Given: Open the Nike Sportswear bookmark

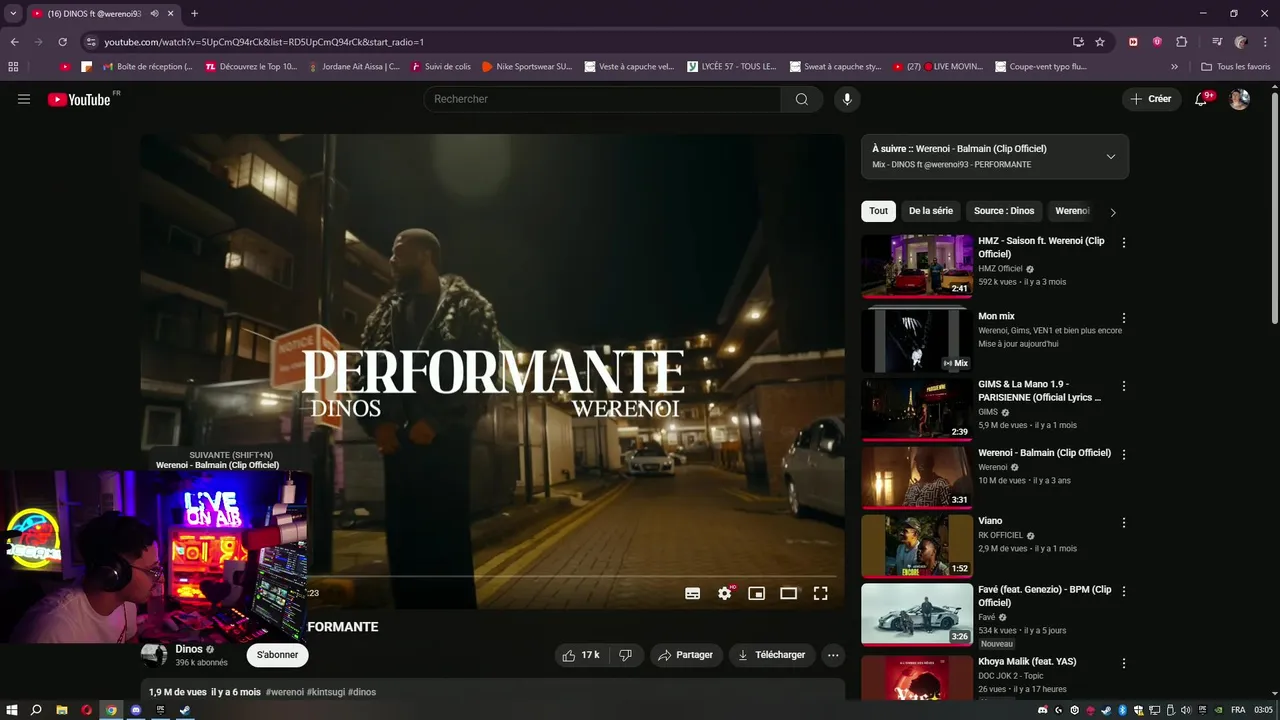Looking at the screenshot, I should coord(527,67).
